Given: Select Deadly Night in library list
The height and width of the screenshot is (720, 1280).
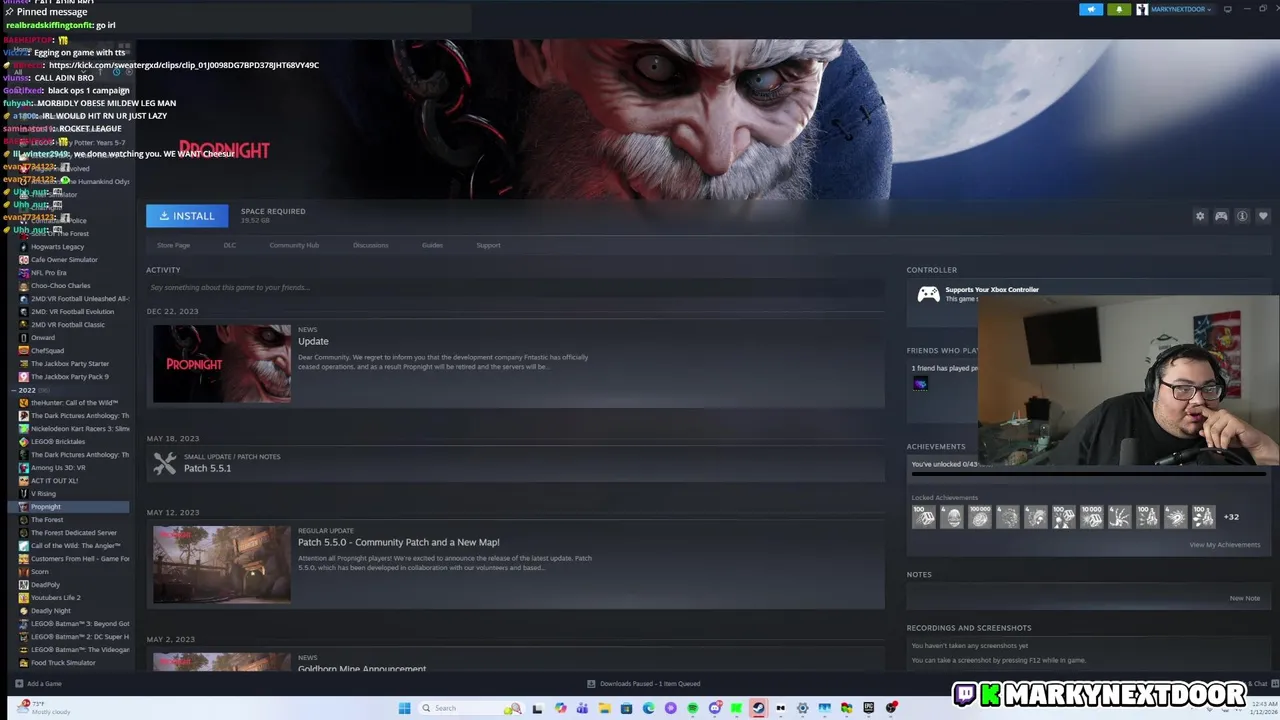Looking at the screenshot, I should 50,610.
